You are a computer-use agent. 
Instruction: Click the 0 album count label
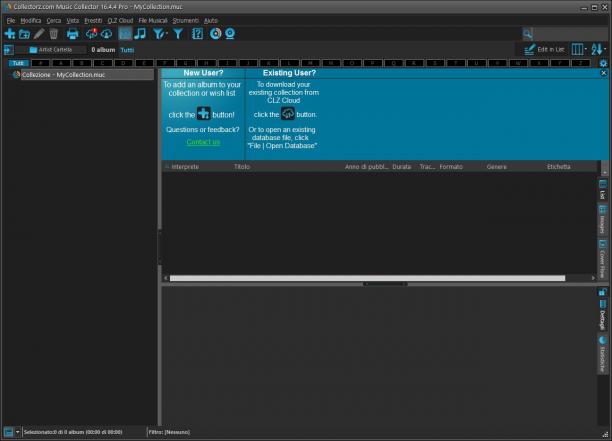tap(103, 50)
